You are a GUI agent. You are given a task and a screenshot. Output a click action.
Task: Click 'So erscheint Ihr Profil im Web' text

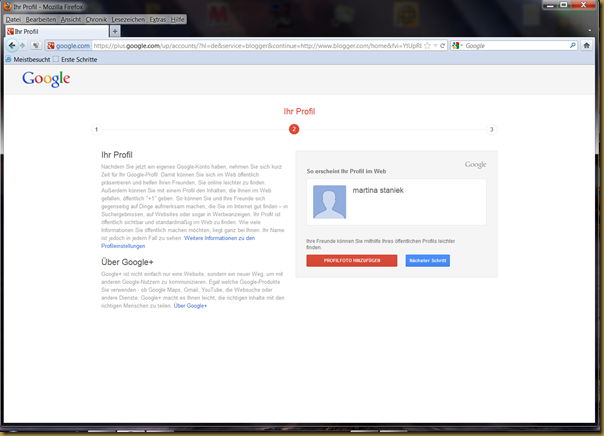(346, 171)
